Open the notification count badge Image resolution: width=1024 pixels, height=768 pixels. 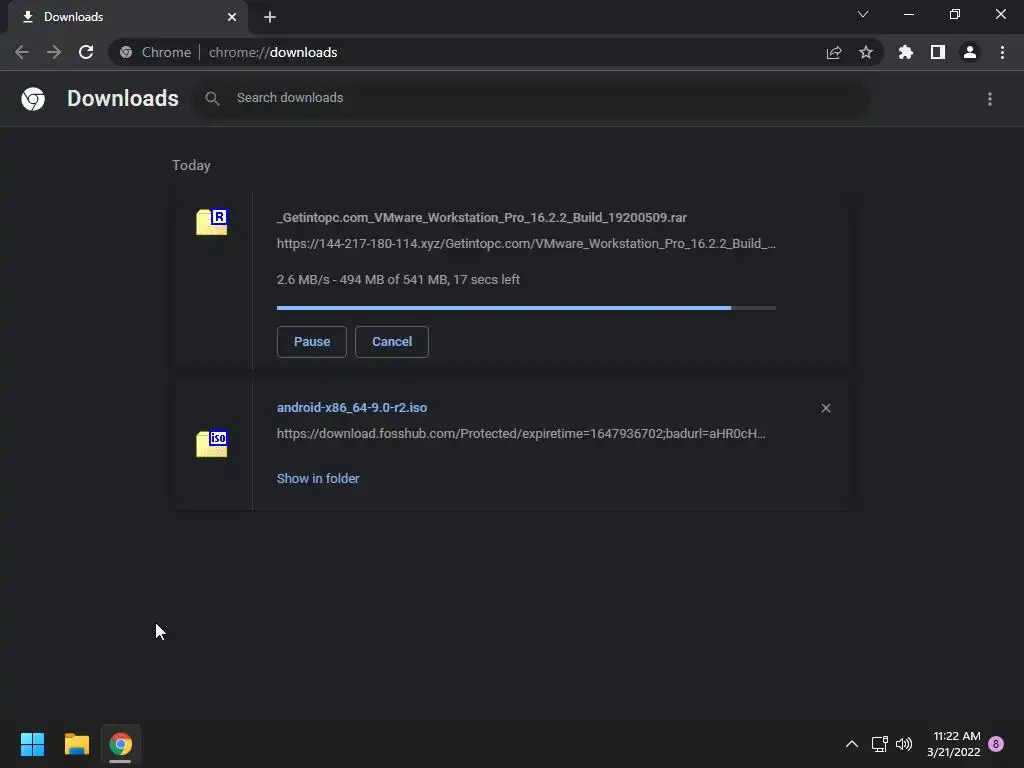pyautogui.click(x=996, y=744)
